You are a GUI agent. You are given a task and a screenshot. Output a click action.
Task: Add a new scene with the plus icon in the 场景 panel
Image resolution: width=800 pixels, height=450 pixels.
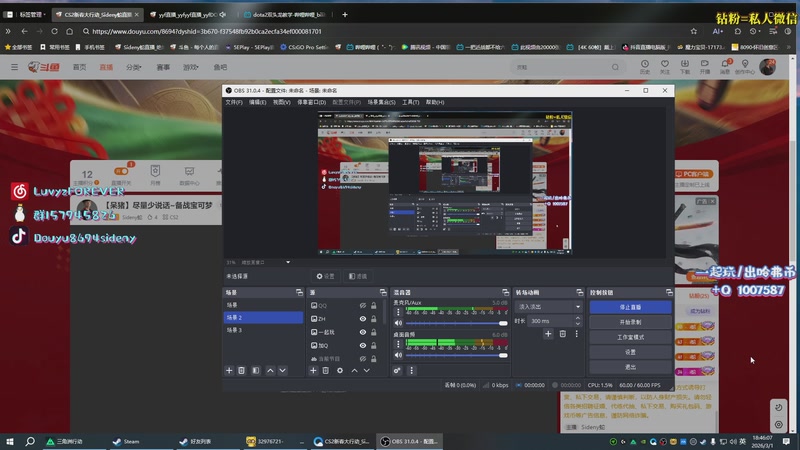[x=229, y=370]
